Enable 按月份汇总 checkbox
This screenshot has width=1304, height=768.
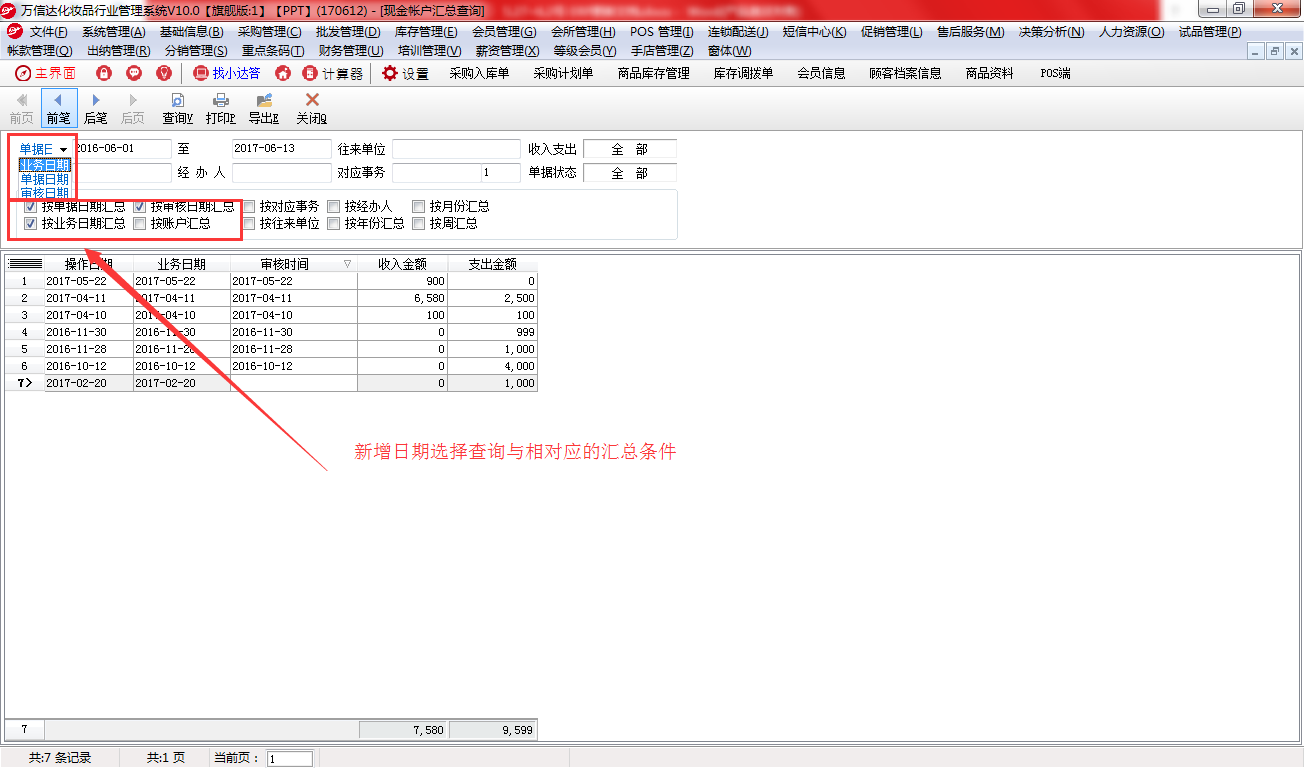tap(419, 207)
